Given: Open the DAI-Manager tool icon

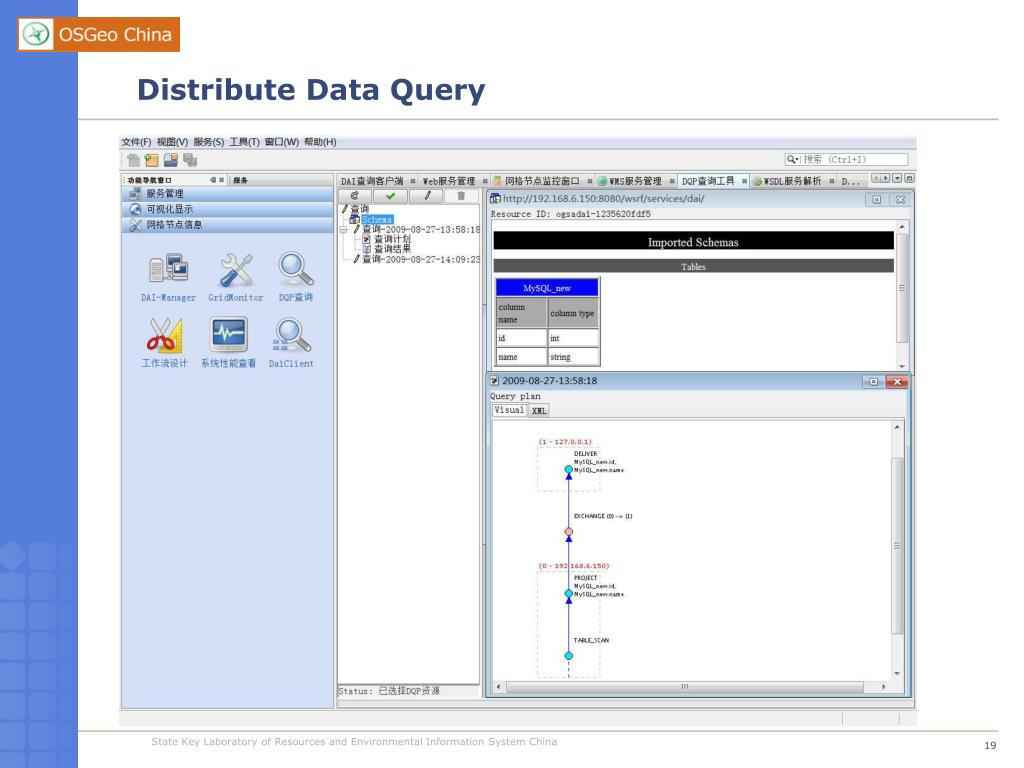Looking at the screenshot, I should [x=168, y=269].
